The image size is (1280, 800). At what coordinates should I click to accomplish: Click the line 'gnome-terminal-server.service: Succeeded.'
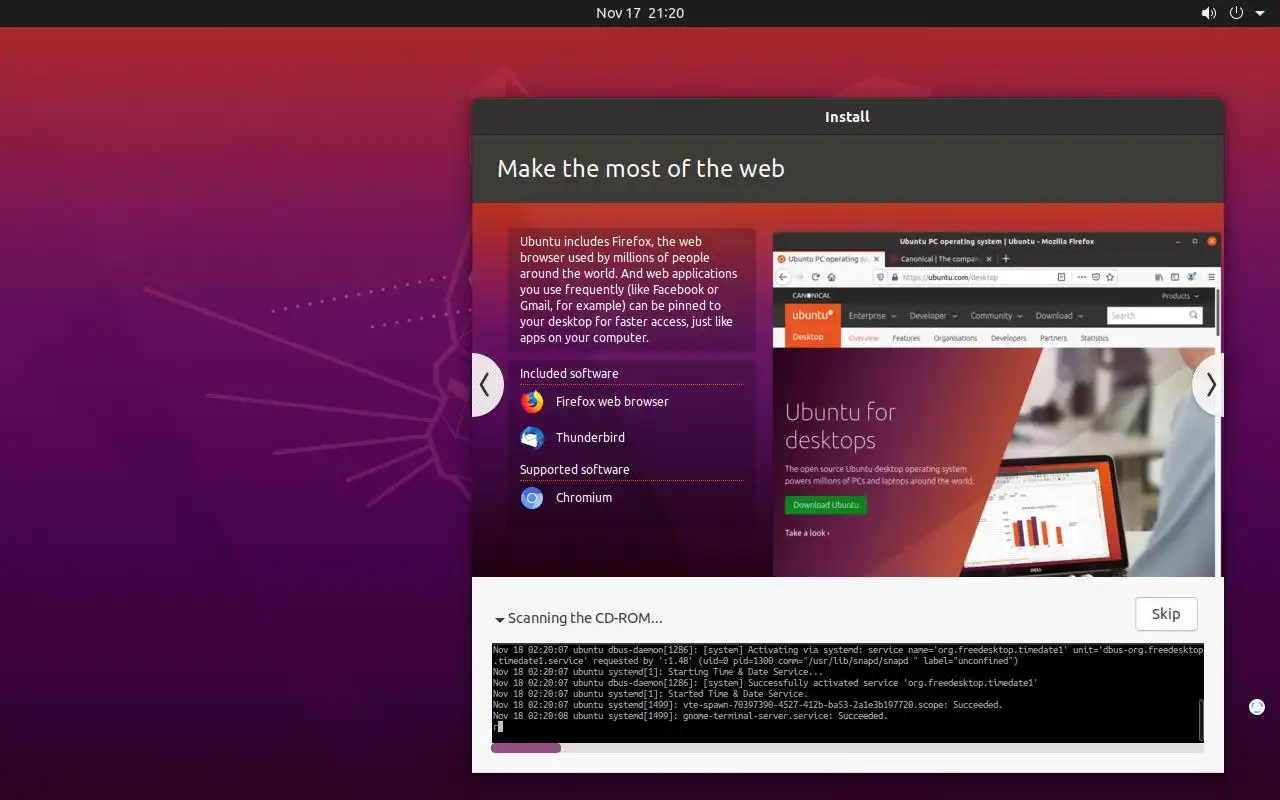pyautogui.click(x=785, y=716)
